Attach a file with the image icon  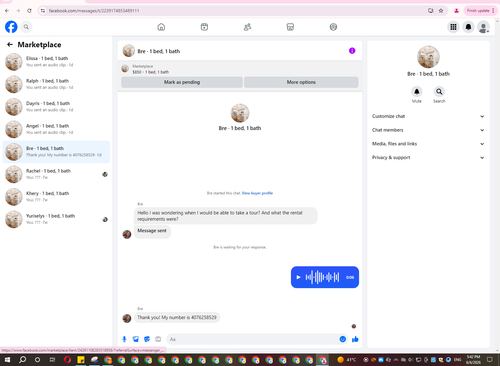pyautogui.click(x=136, y=339)
